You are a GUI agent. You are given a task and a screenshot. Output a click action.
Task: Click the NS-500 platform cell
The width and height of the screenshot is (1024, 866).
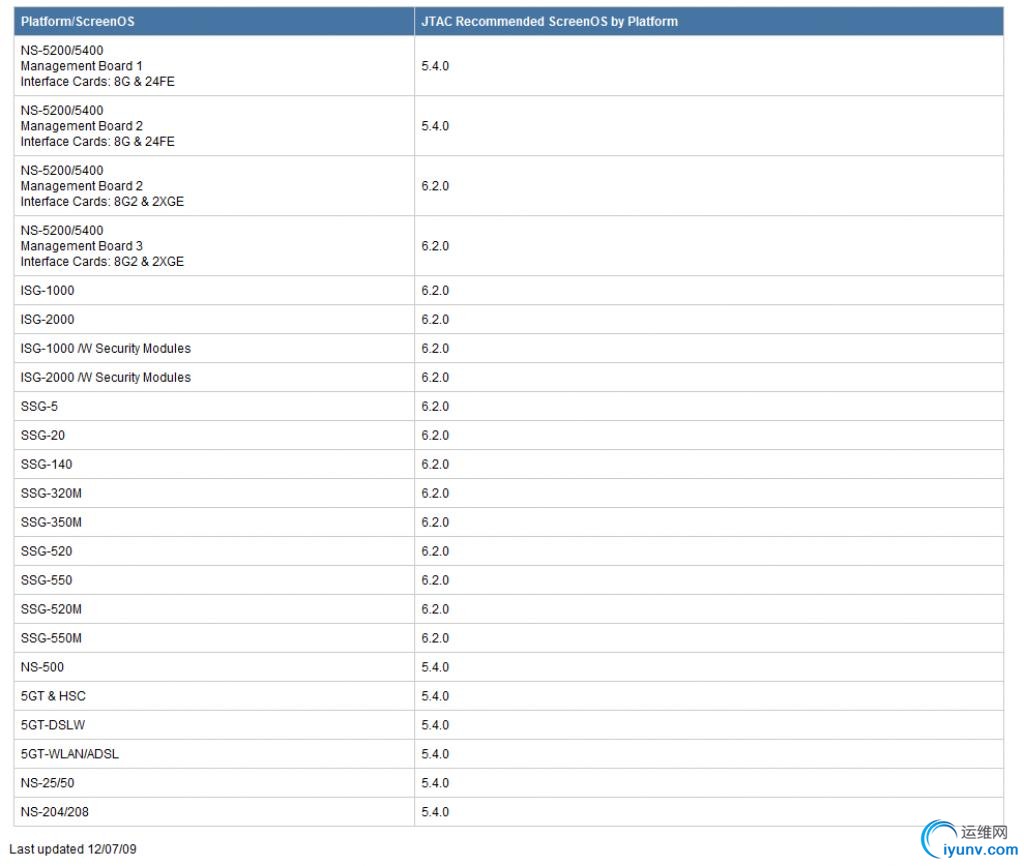coord(214,667)
